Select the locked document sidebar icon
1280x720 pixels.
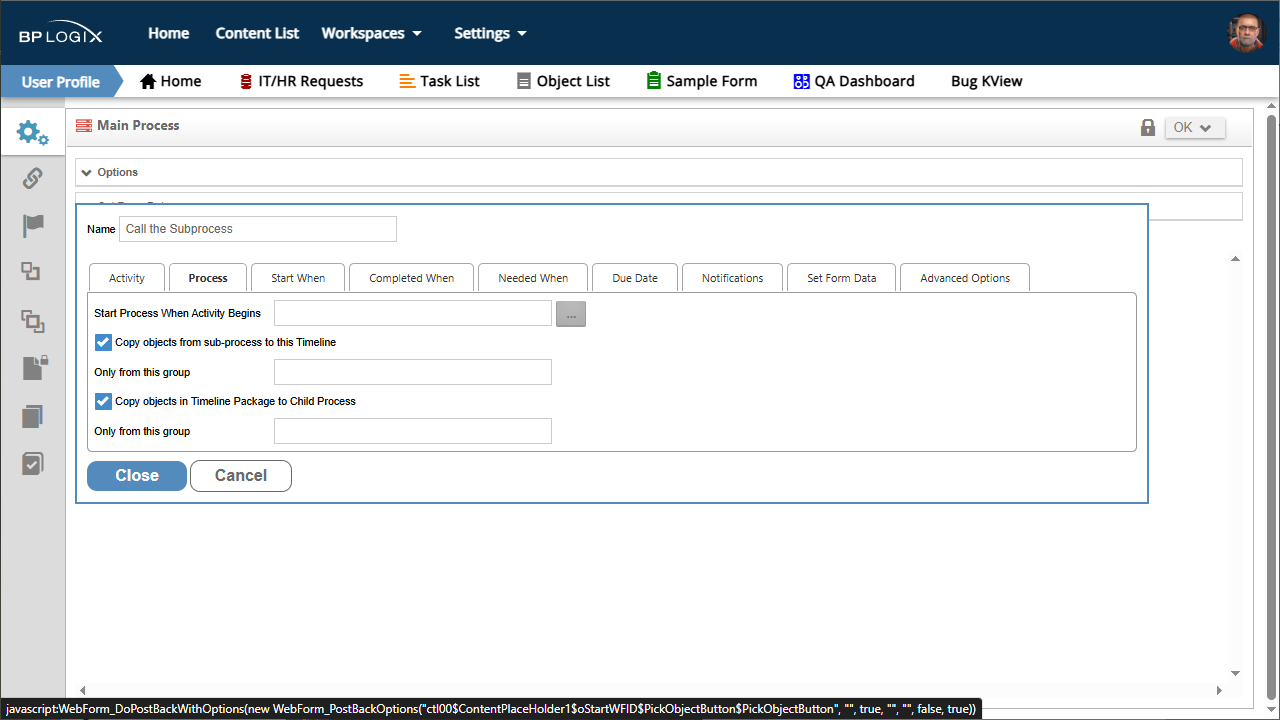click(x=34, y=367)
